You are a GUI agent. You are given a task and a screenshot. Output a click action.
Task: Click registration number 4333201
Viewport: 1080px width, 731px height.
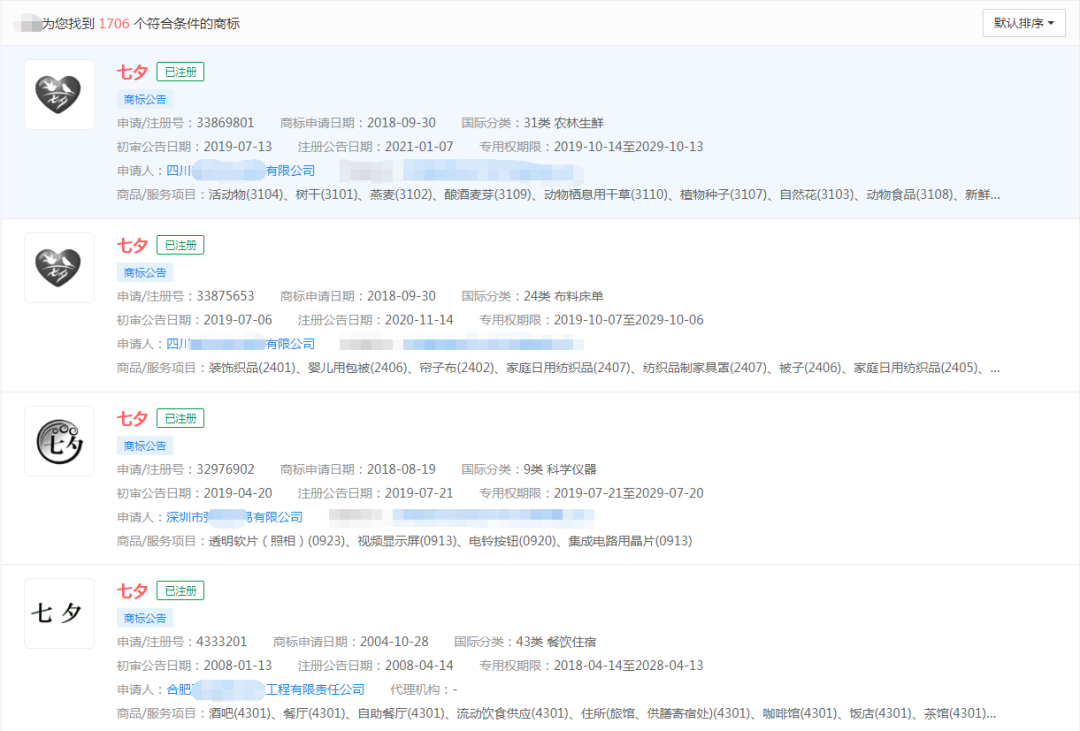(221, 641)
